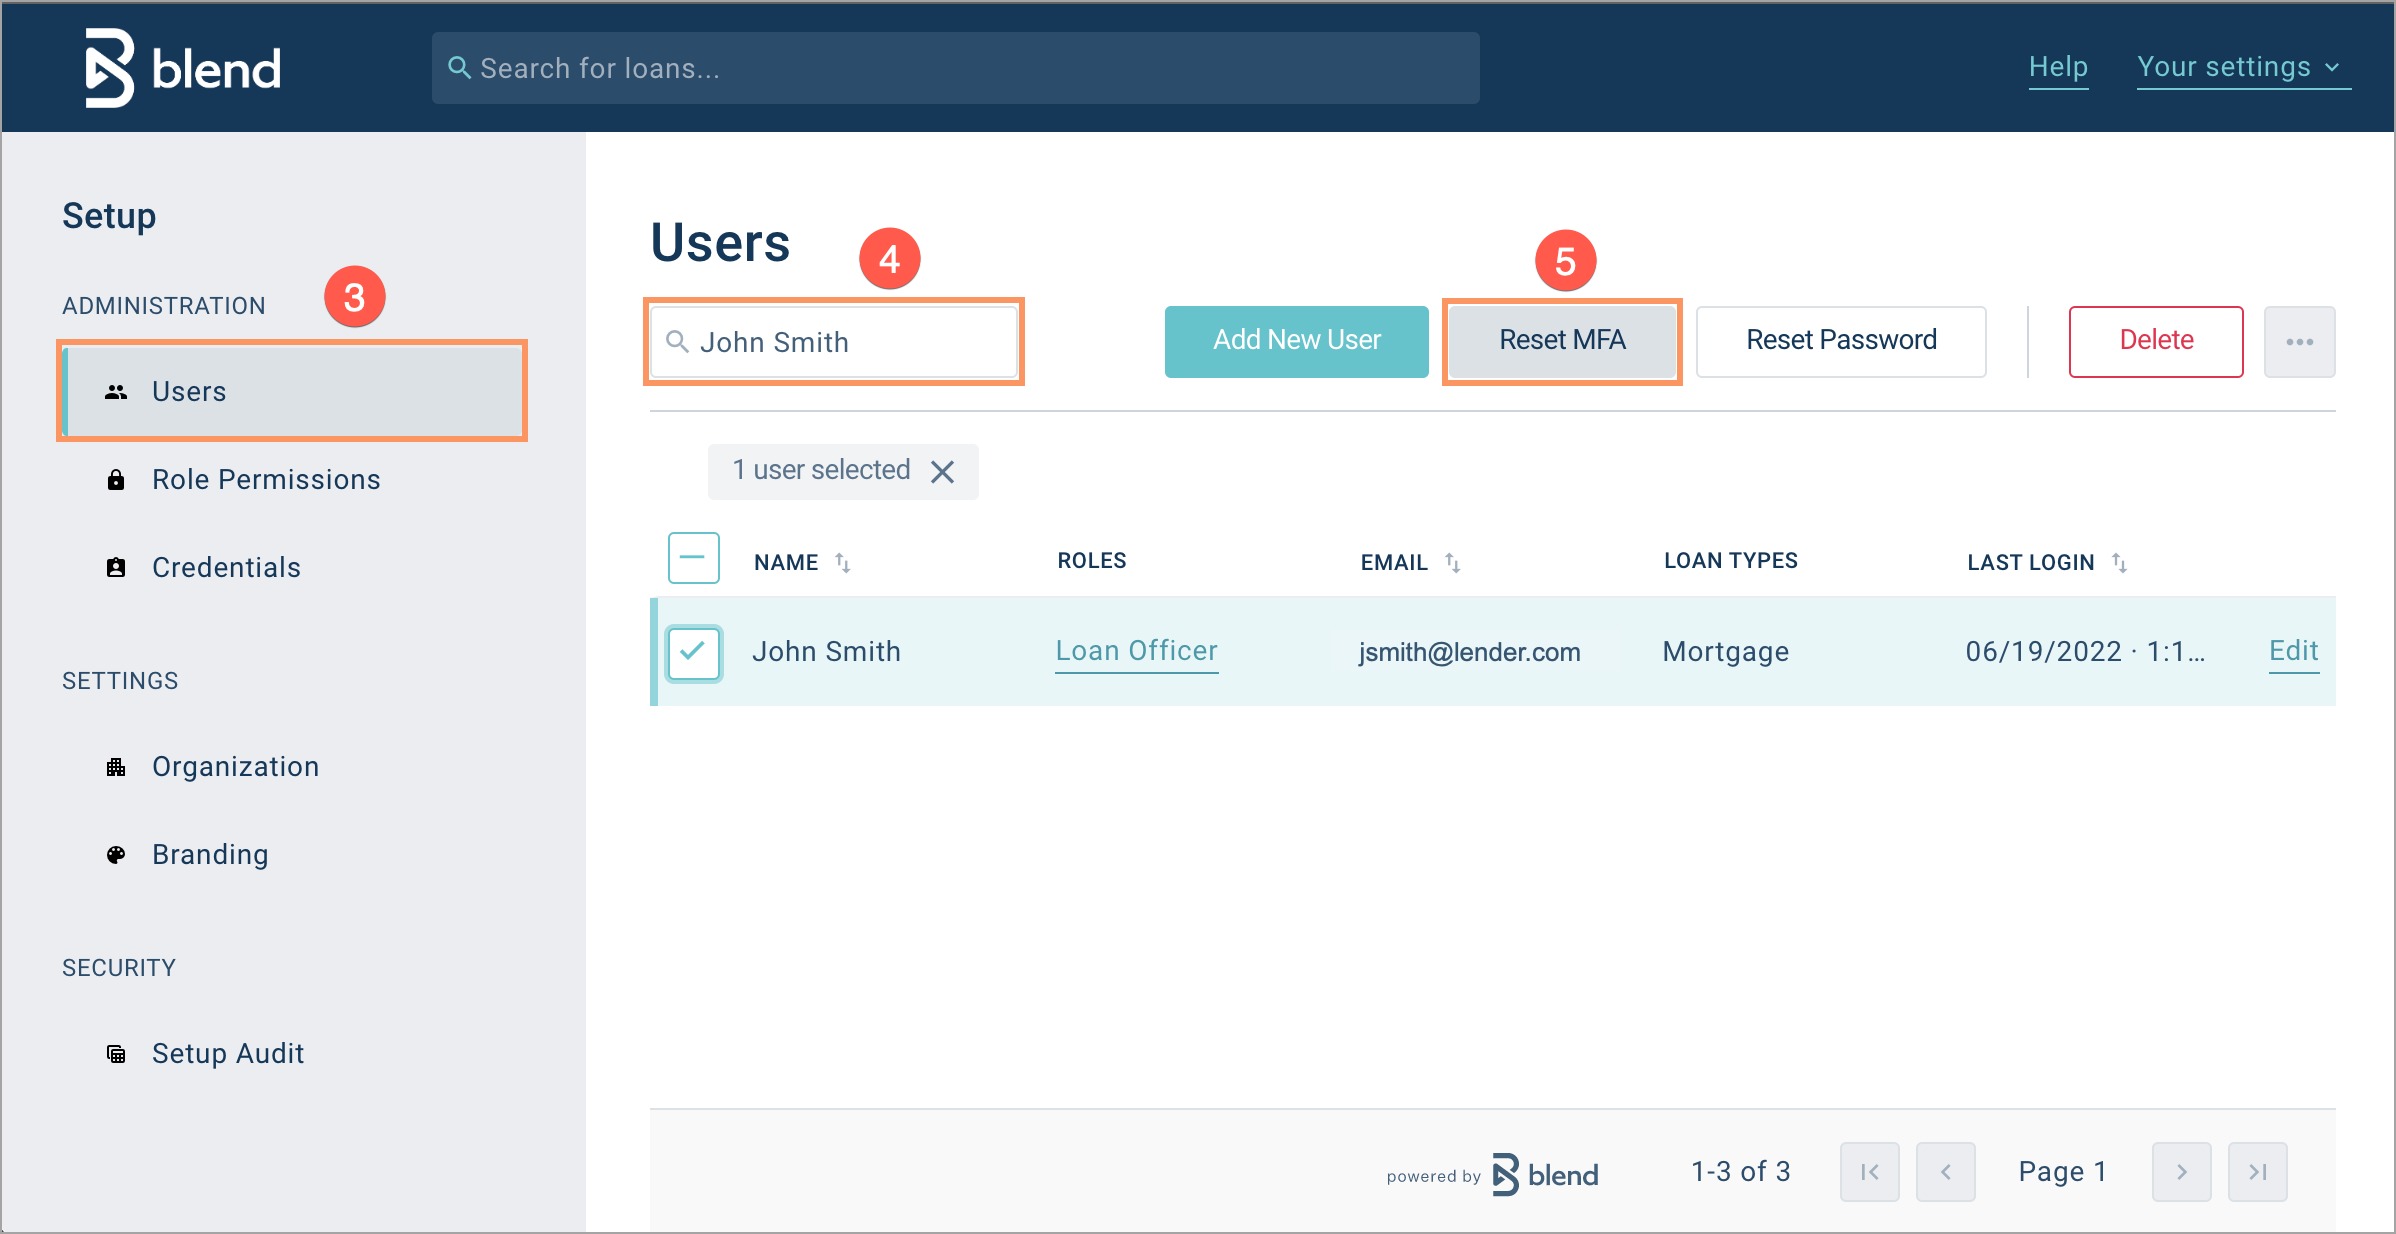Image resolution: width=2396 pixels, height=1234 pixels.
Task: Click the Users people icon in sidebar
Action: (x=116, y=392)
